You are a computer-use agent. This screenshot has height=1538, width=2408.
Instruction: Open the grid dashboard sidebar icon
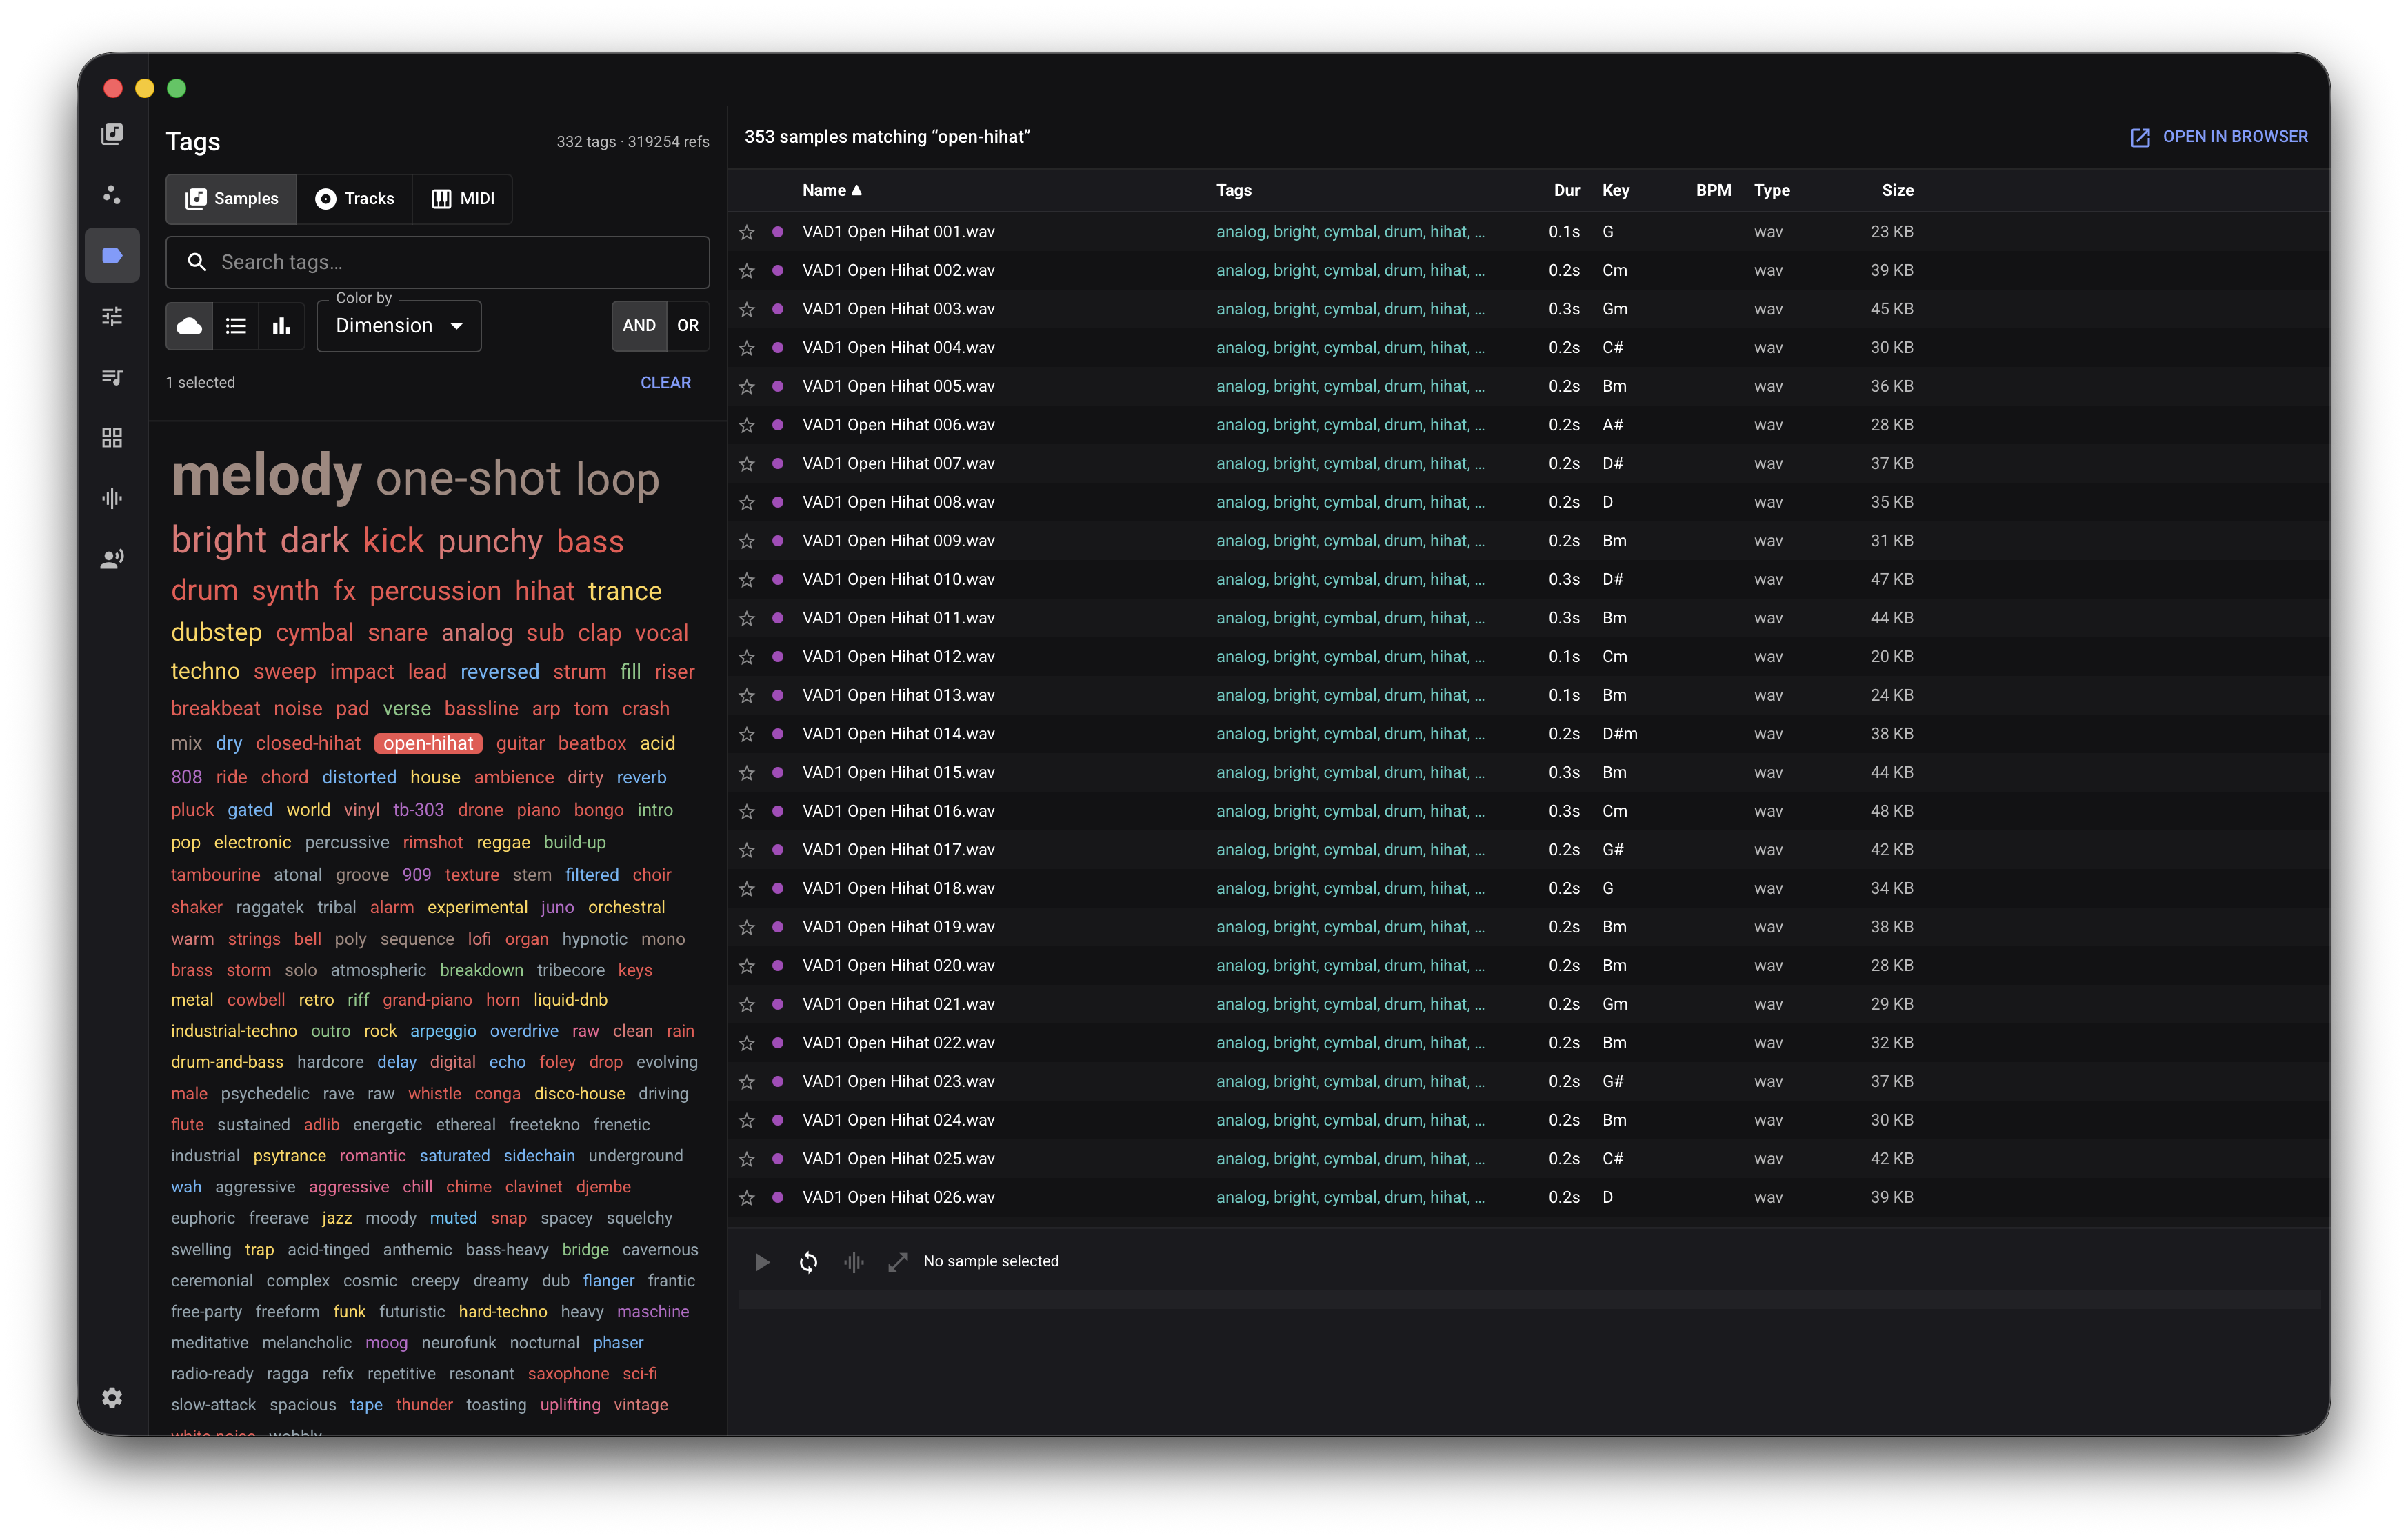point(112,437)
